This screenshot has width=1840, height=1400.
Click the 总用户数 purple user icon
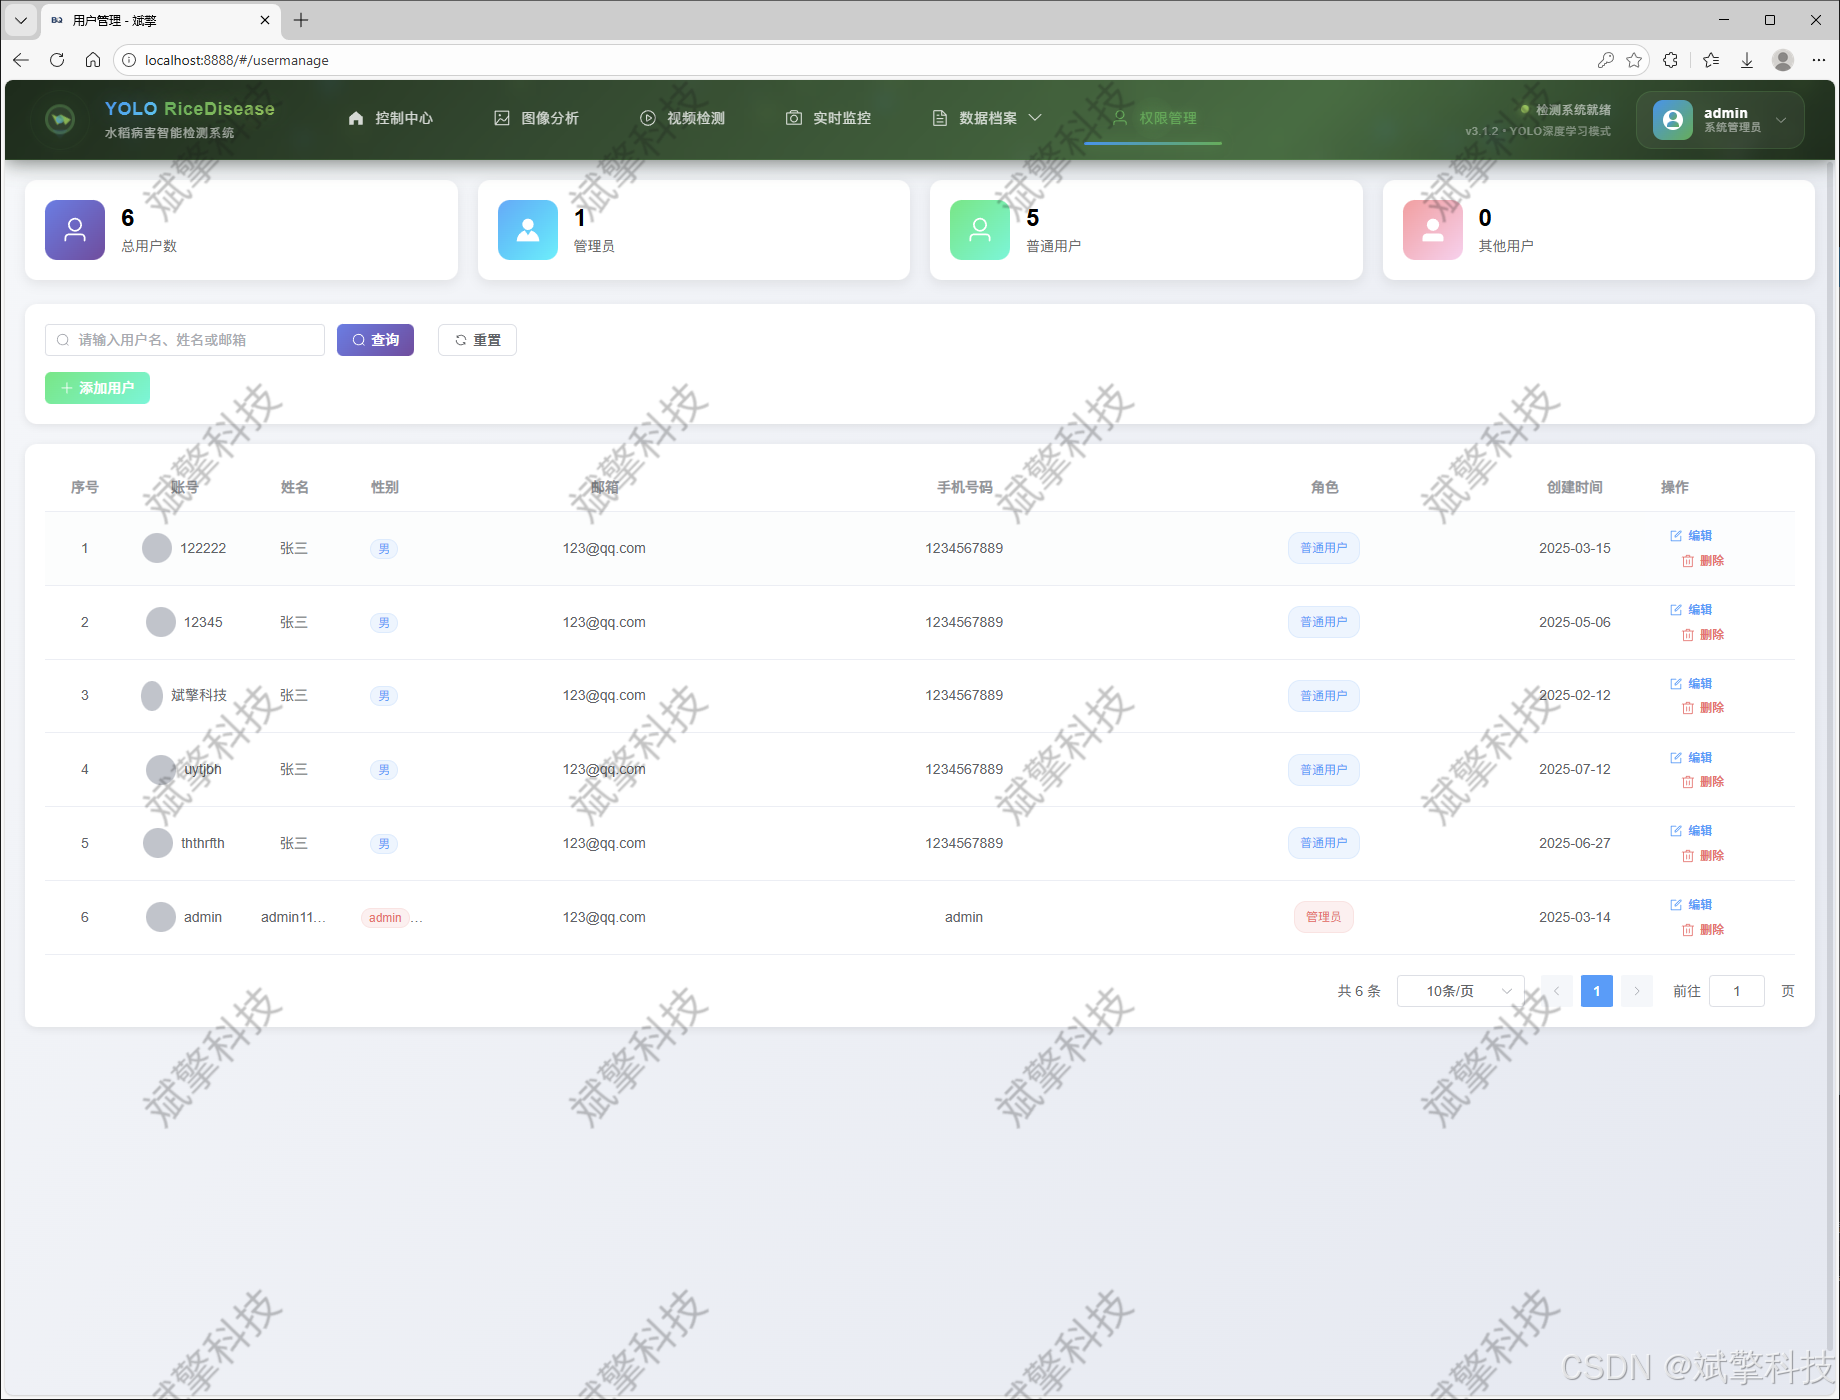point(75,230)
